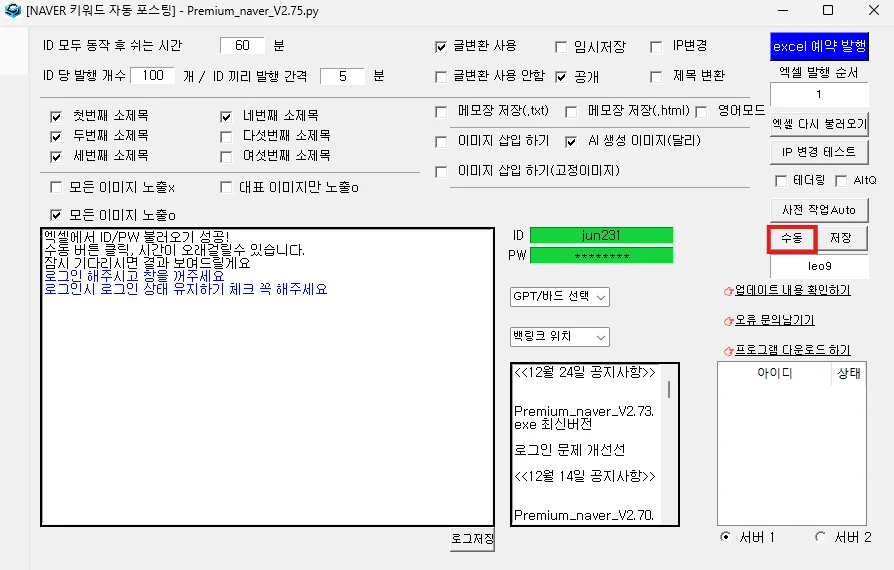The width and height of the screenshot is (894, 570).
Task: Select 서버 2 radio button
Action: click(820, 537)
